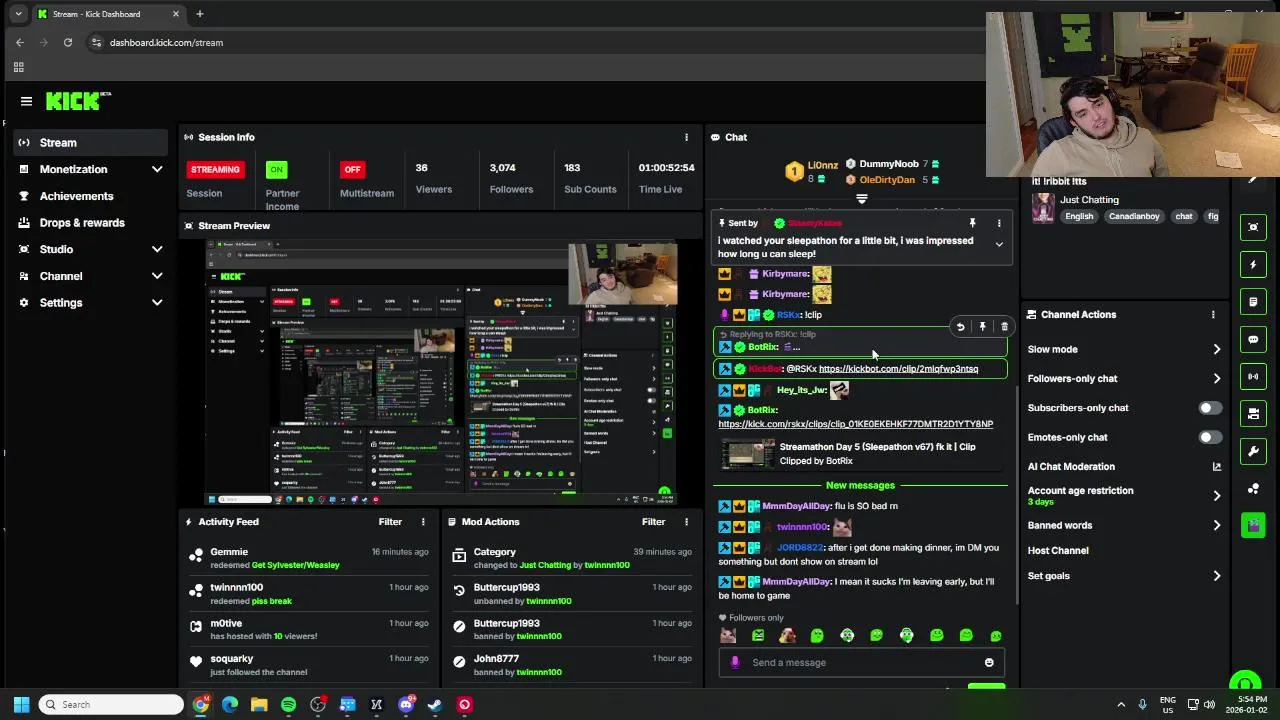Click the Streamathon Day 5 clip thumbnail
This screenshot has width=1280, height=720.
coord(749,454)
